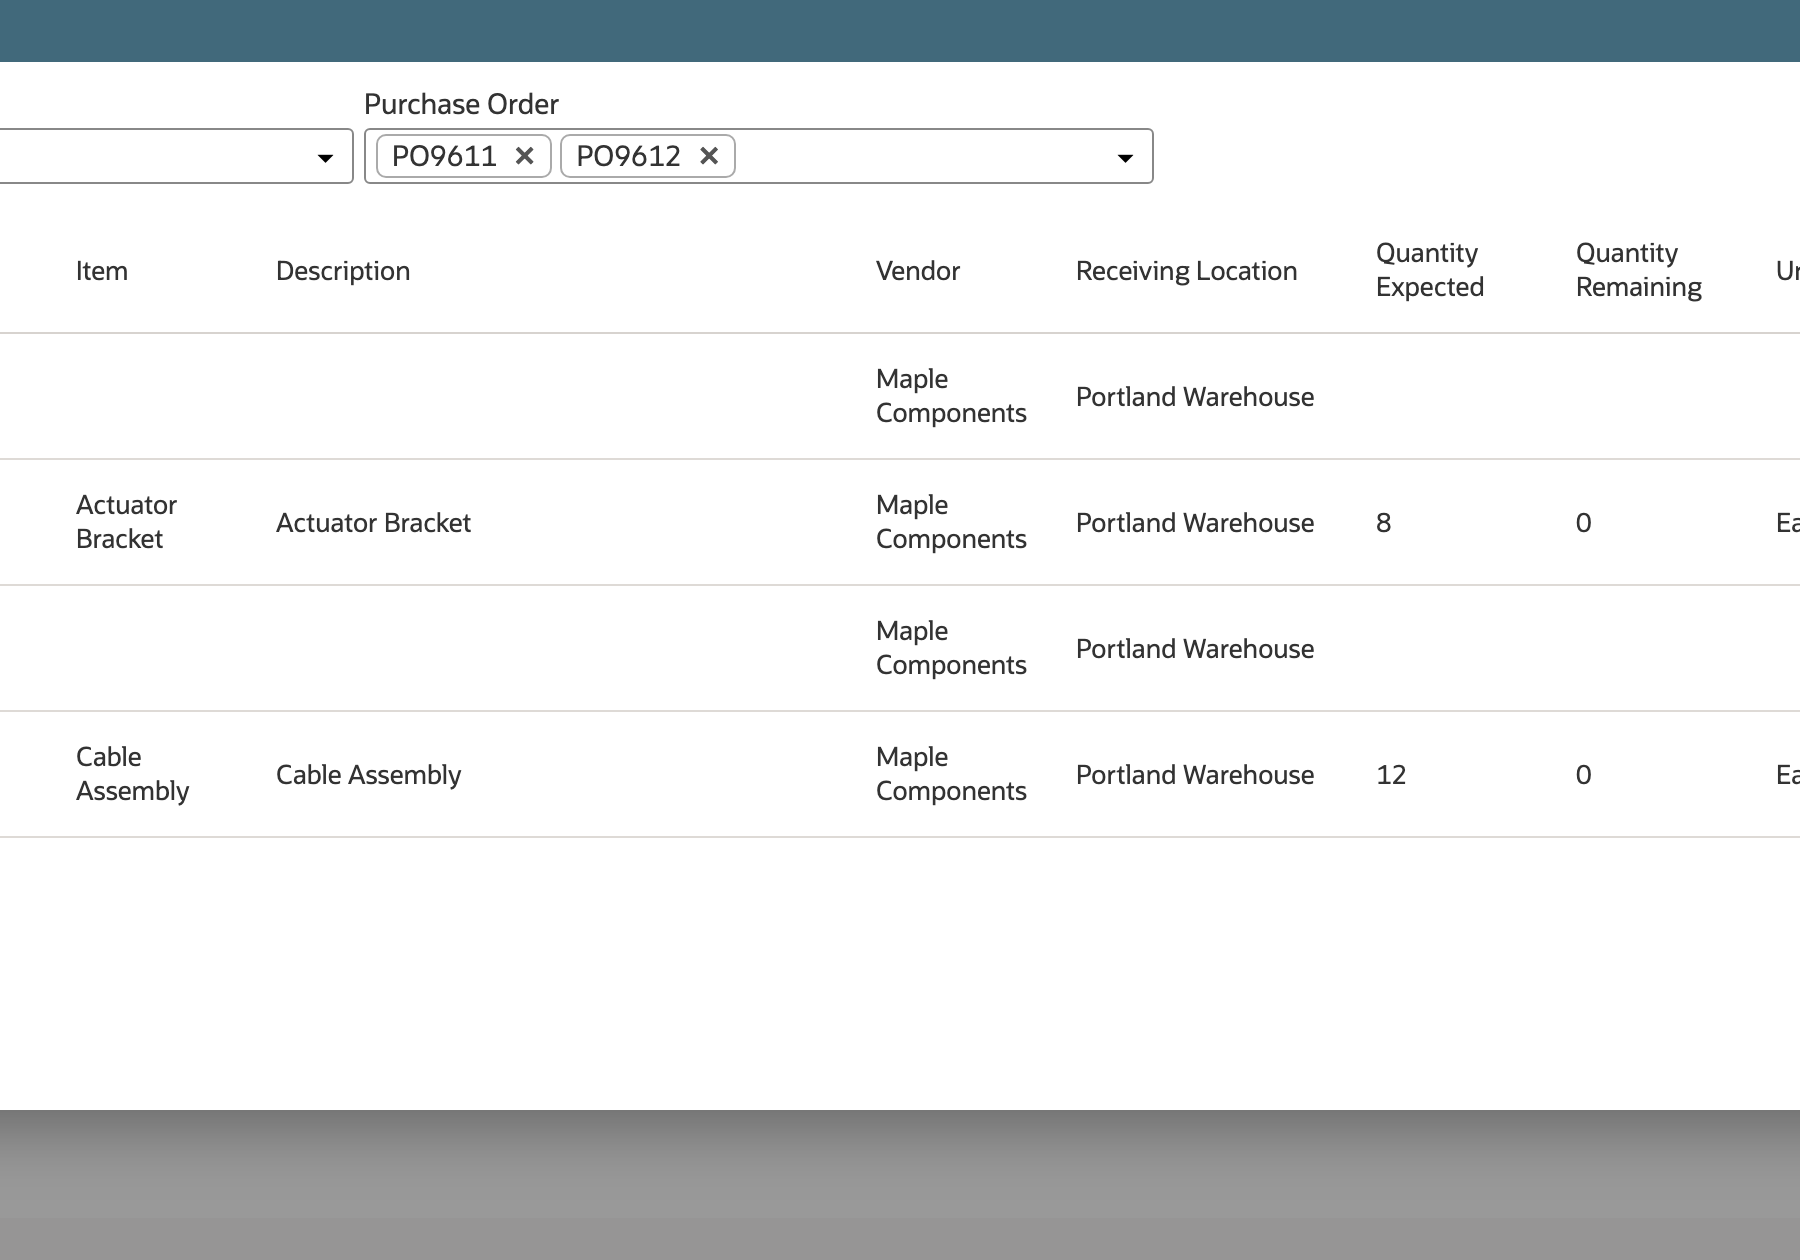Click Quantity Remaining 0 for Cable Assembly
The width and height of the screenshot is (1800, 1260).
1584,775
